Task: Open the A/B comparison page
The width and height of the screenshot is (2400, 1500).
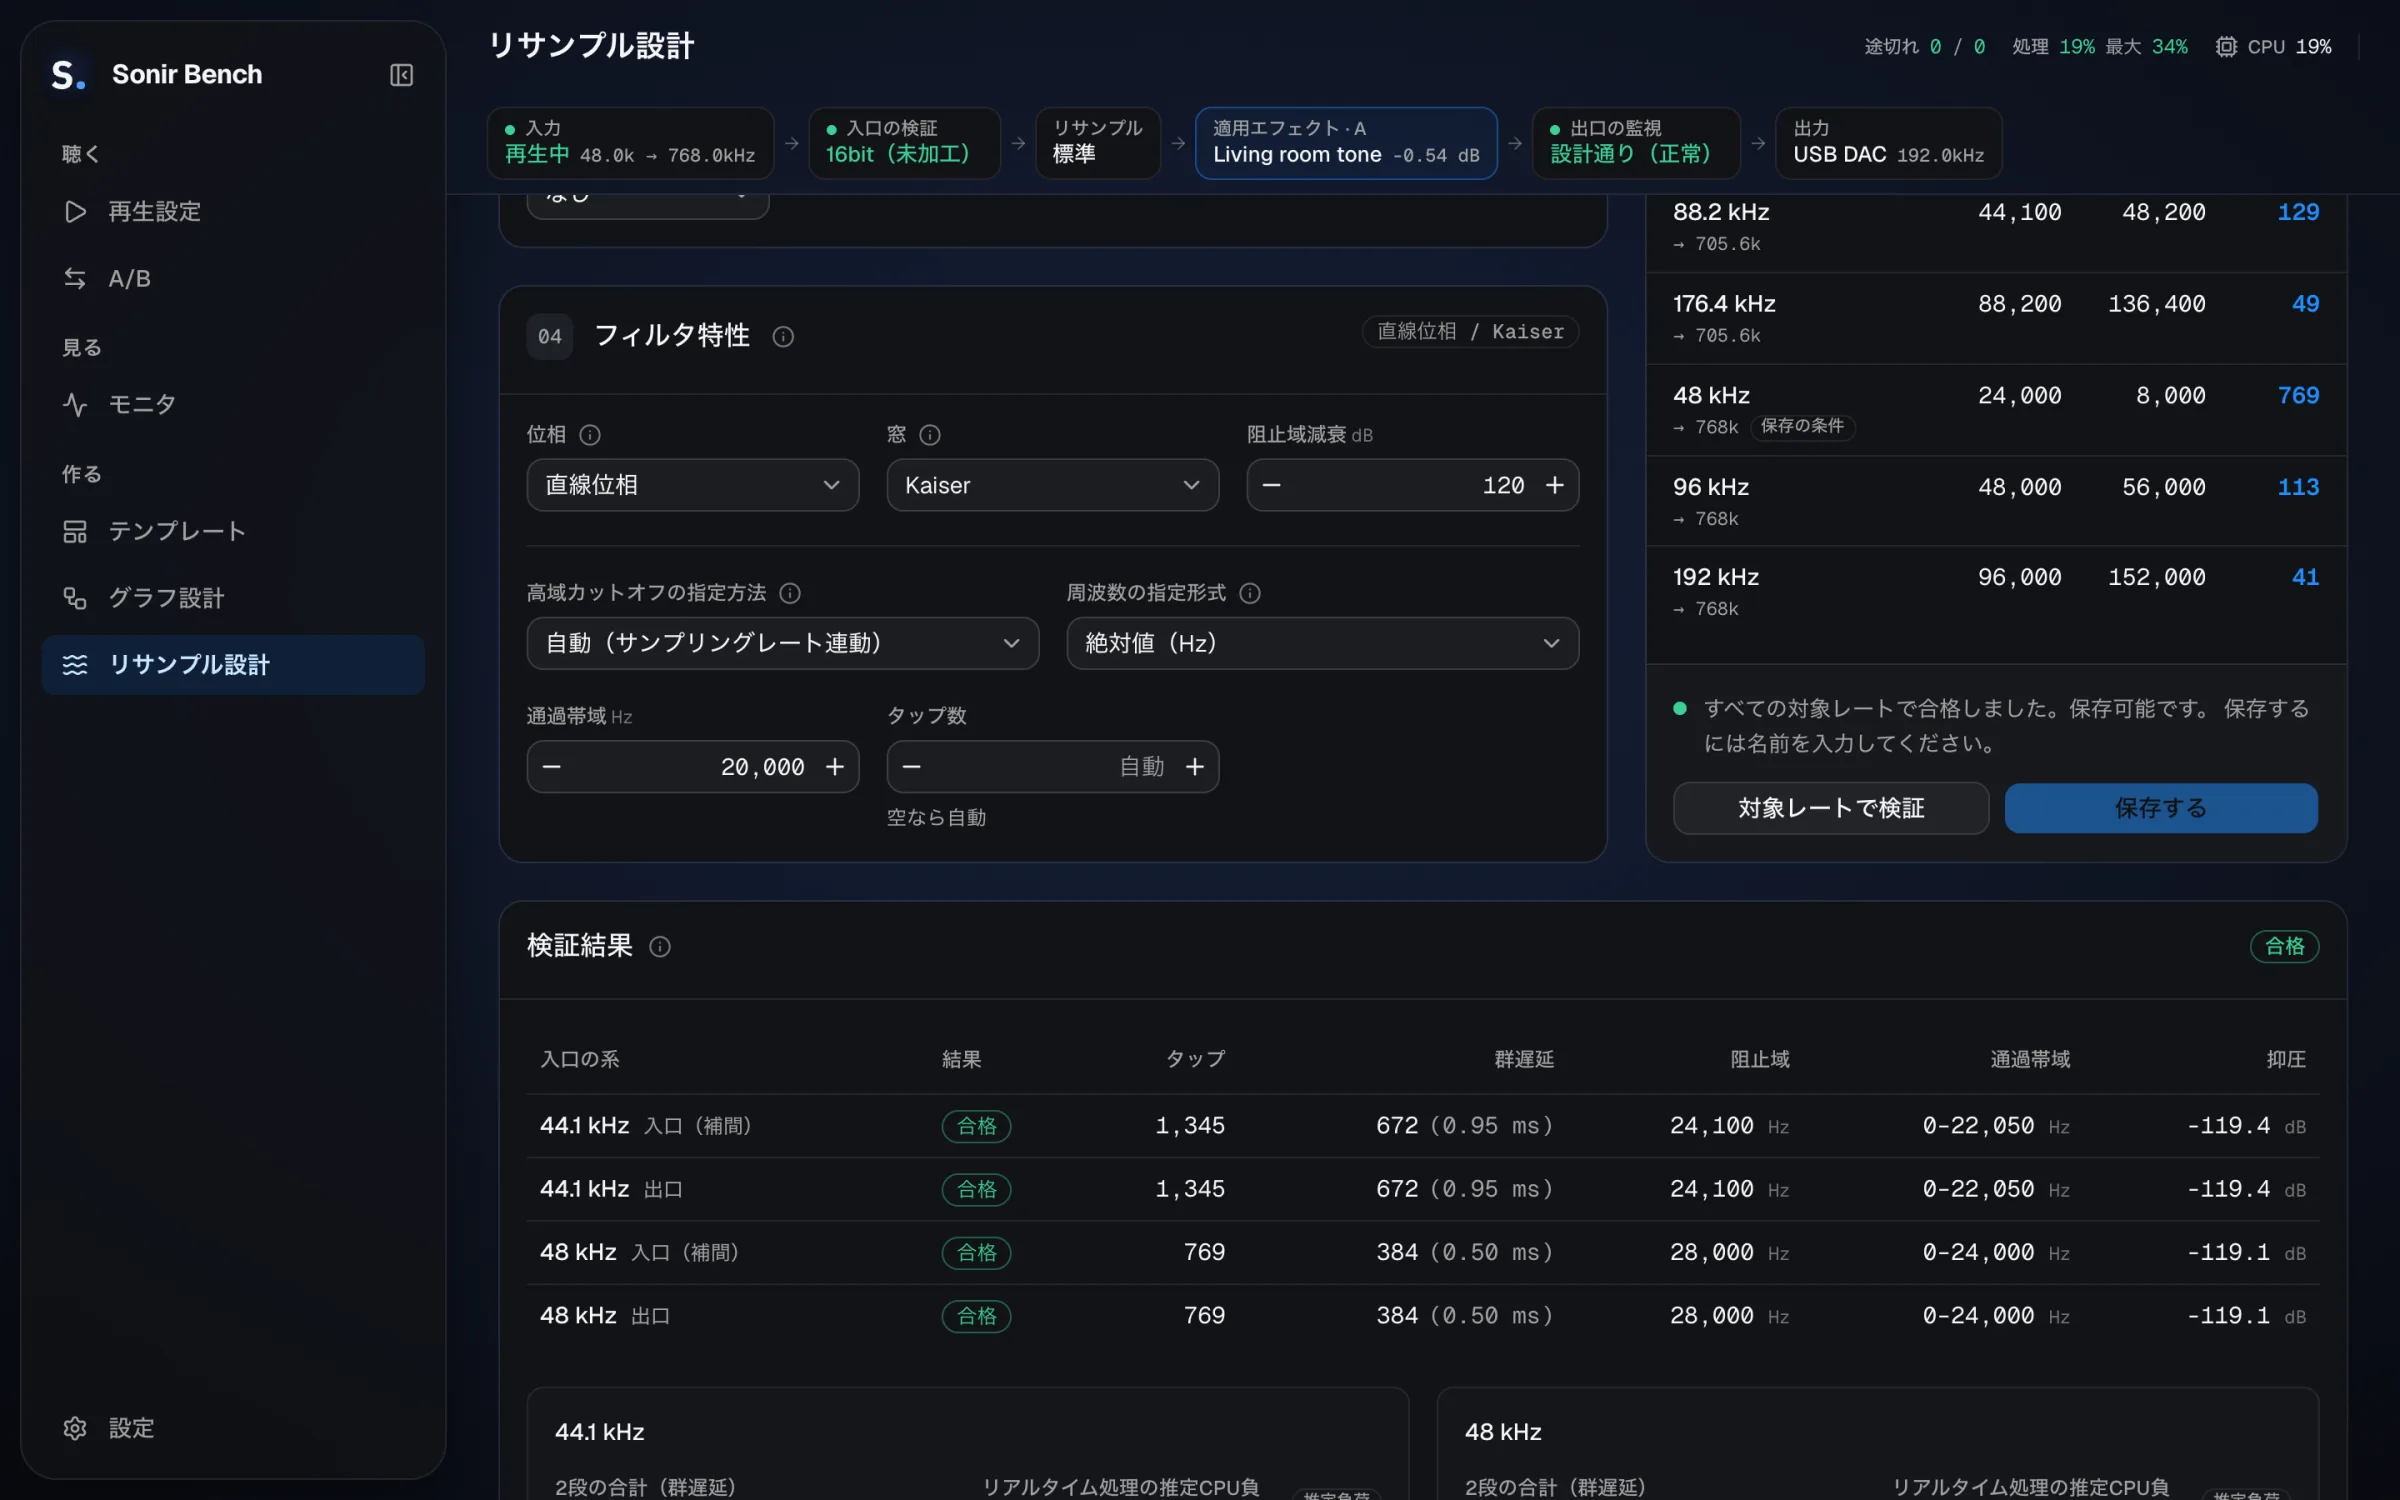Action: [x=233, y=279]
